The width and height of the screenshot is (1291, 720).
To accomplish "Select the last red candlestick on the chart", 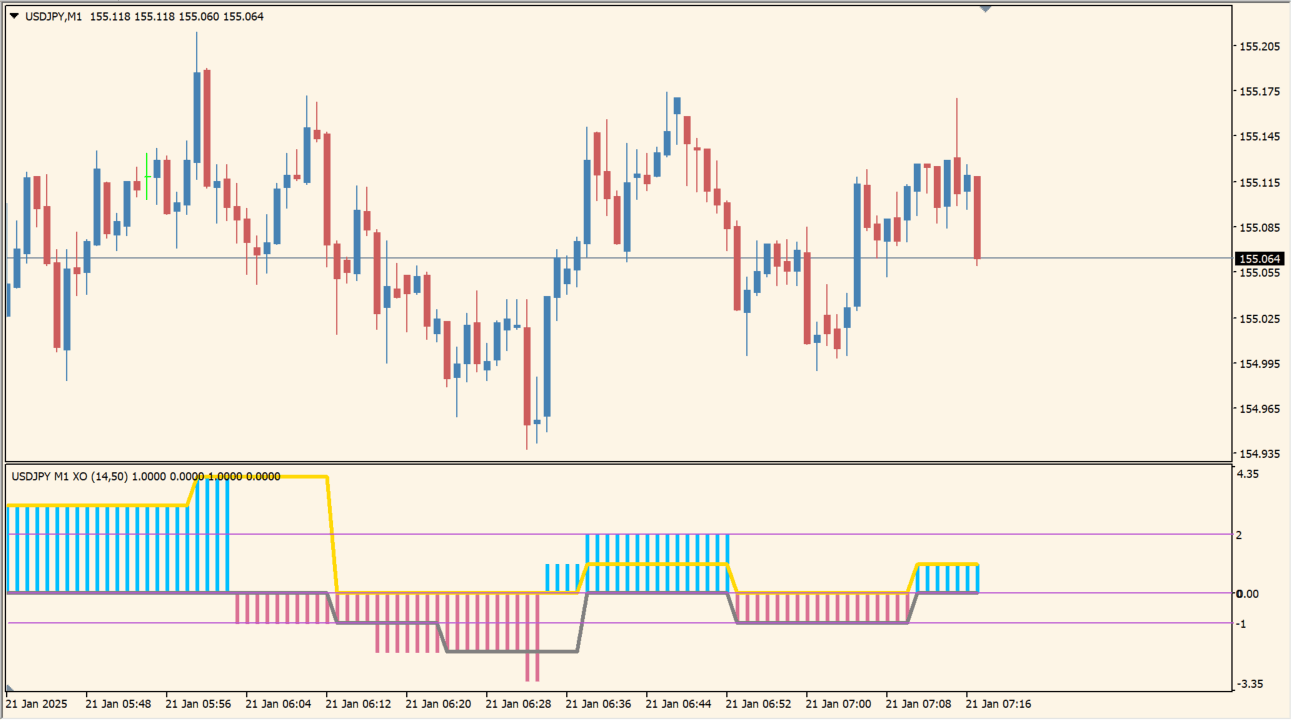I will coord(977,217).
